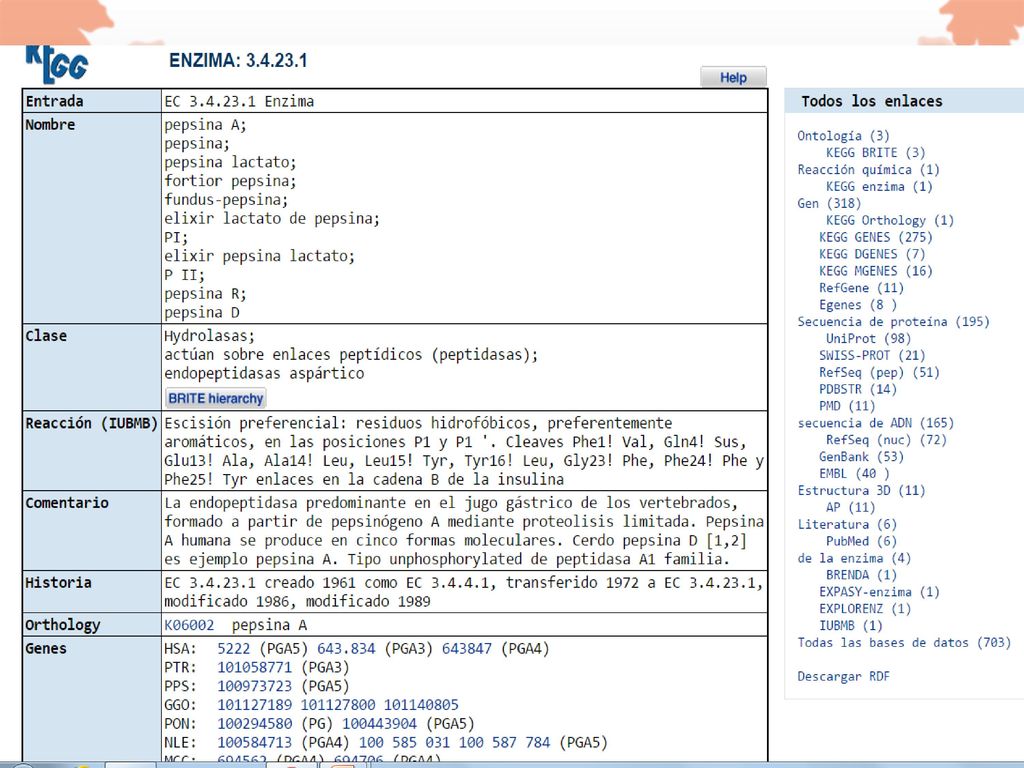The width and height of the screenshot is (1024, 768).
Task: Open the KEGG Orthology (1) link
Action: [889, 221]
